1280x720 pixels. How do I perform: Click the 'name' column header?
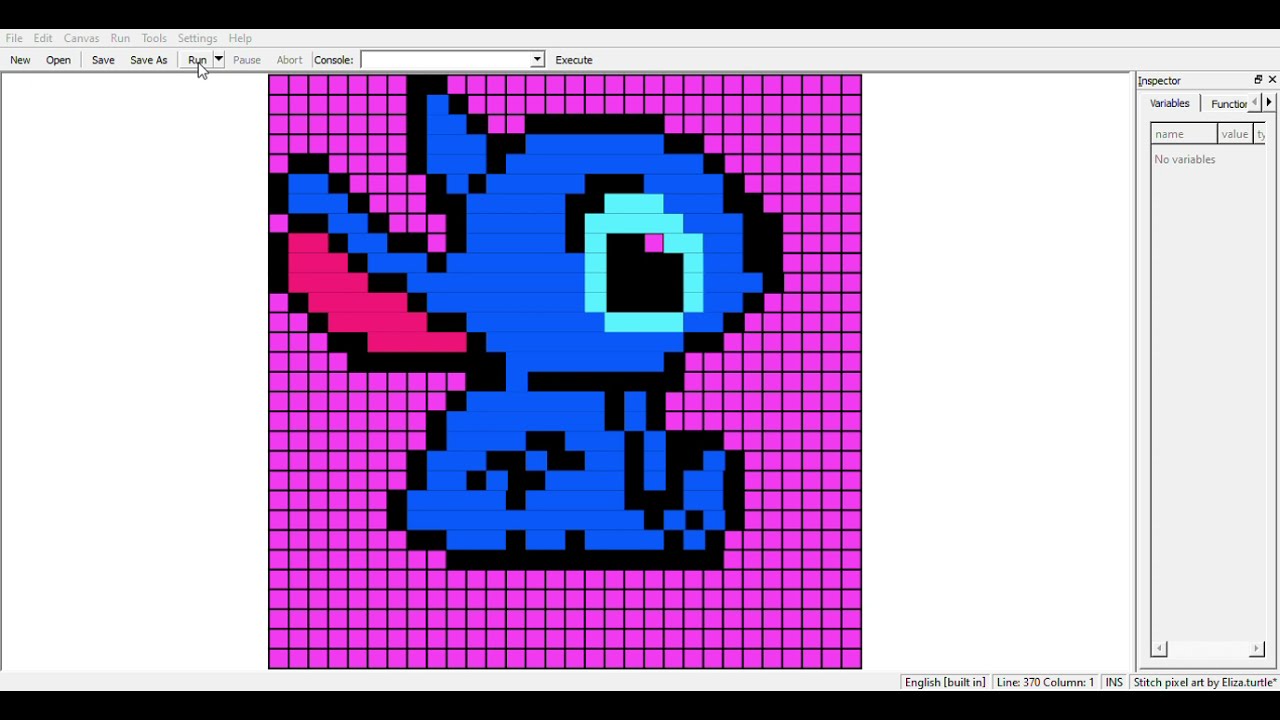click(1184, 134)
